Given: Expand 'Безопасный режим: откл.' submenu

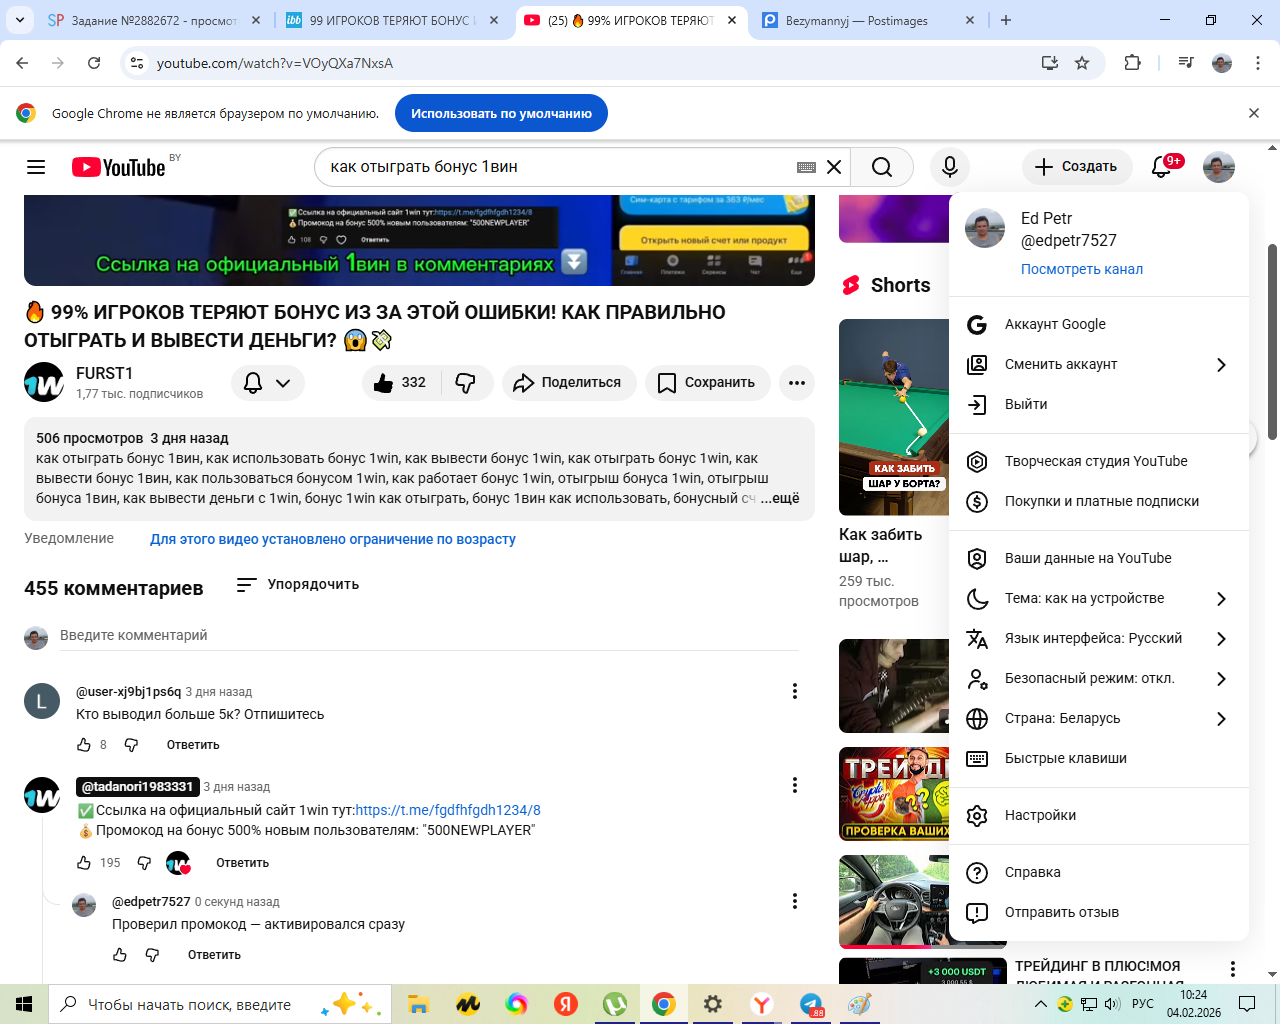Looking at the screenshot, I should (x=1099, y=678).
